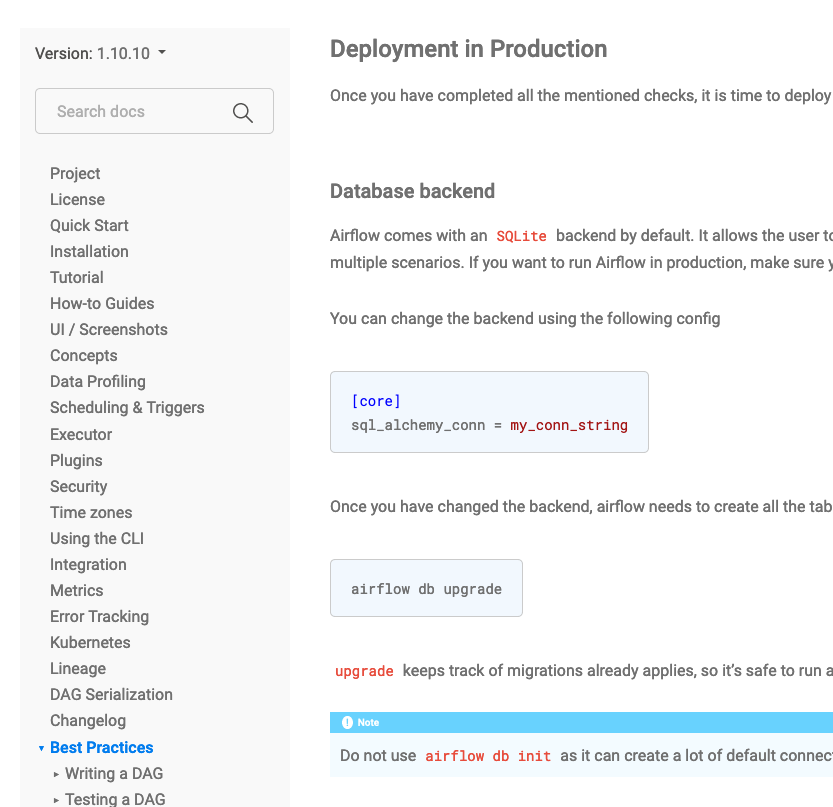Navigate to How-to Guides
Screen dimensions: 833x807
tap(102, 303)
